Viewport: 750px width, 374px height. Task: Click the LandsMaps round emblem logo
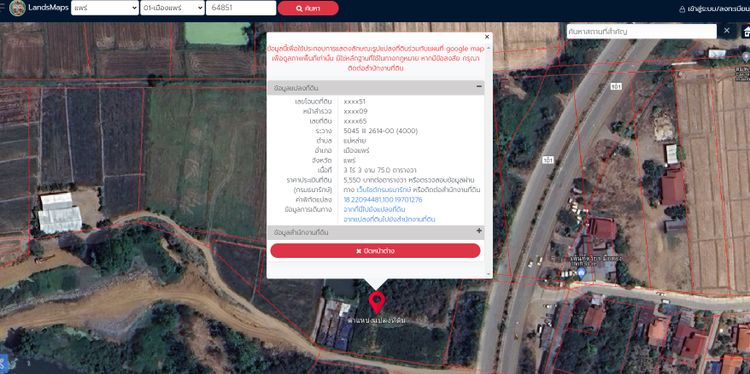coord(17,8)
